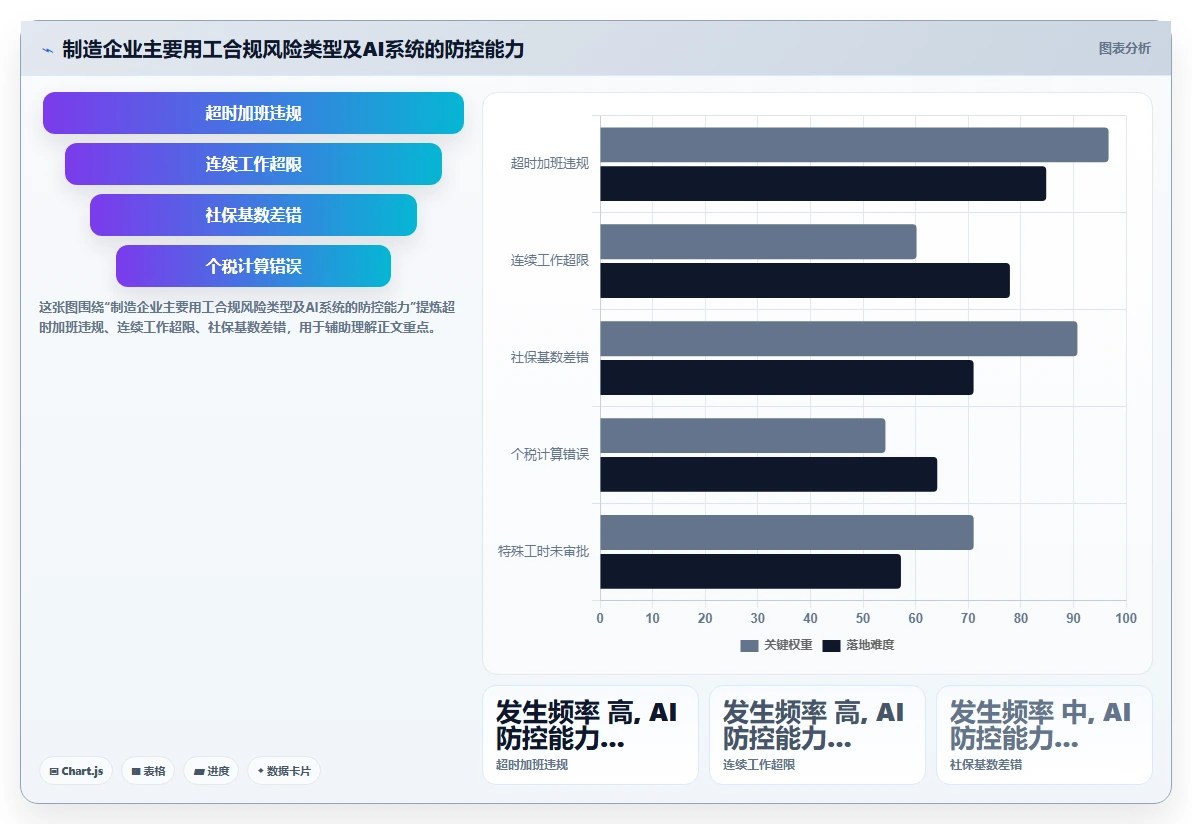Click the 表格 tag chip
This screenshot has height=824, width=1192.
tap(148, 771)
